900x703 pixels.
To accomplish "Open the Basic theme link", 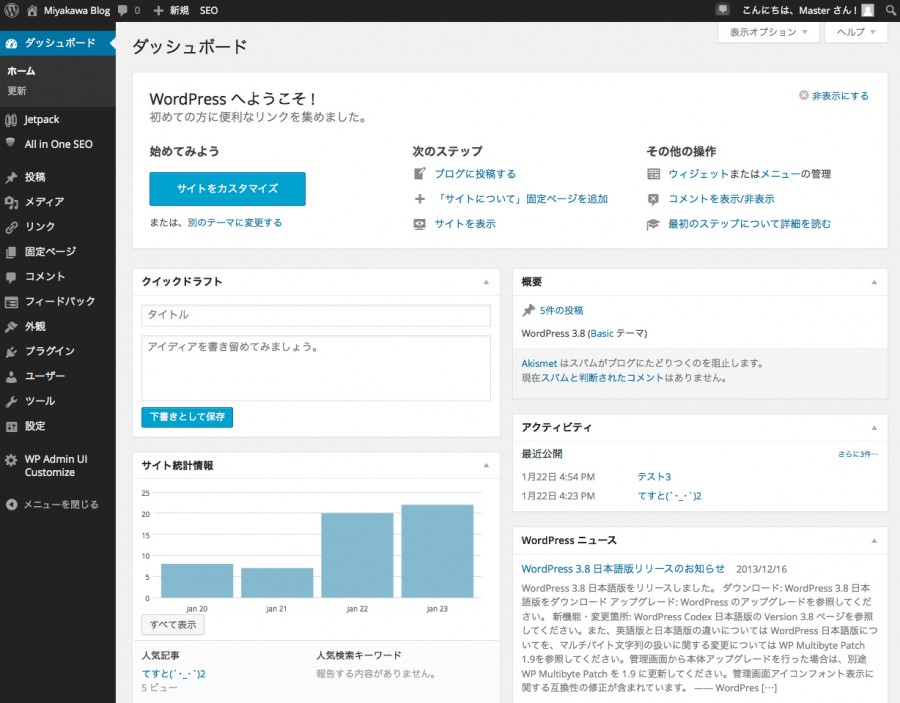I will [602, 333].
